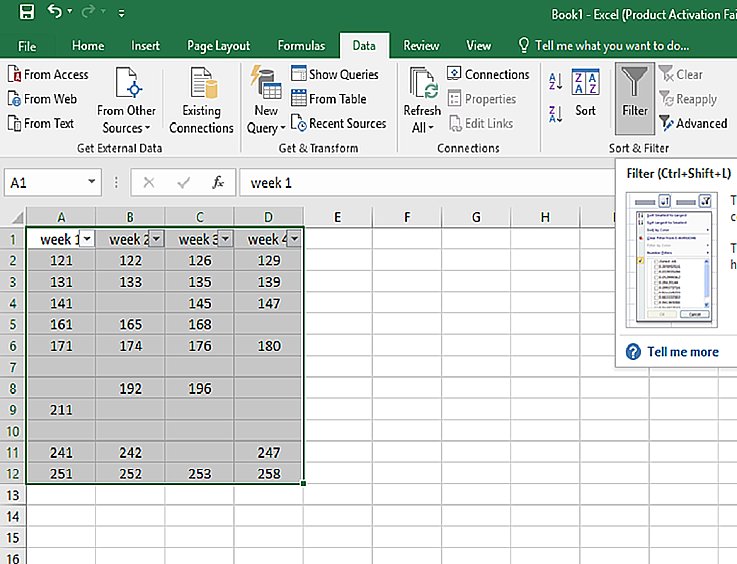Expand the Name Box dropdown arrow
This screenshot has width=737, height=564.
[92, 181]
